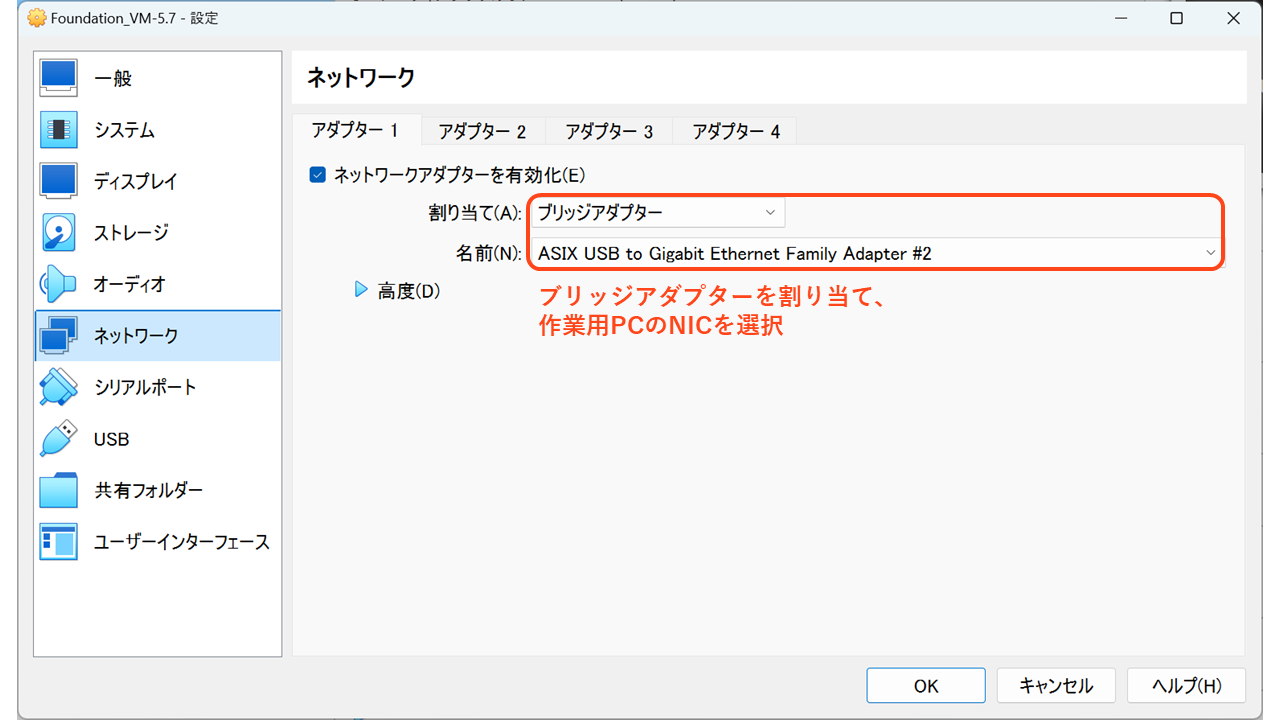The height and width of the screenshot is (720, 1280).
Task: Switch to the アダプター 4 tab
Action: tap(737, 132)
